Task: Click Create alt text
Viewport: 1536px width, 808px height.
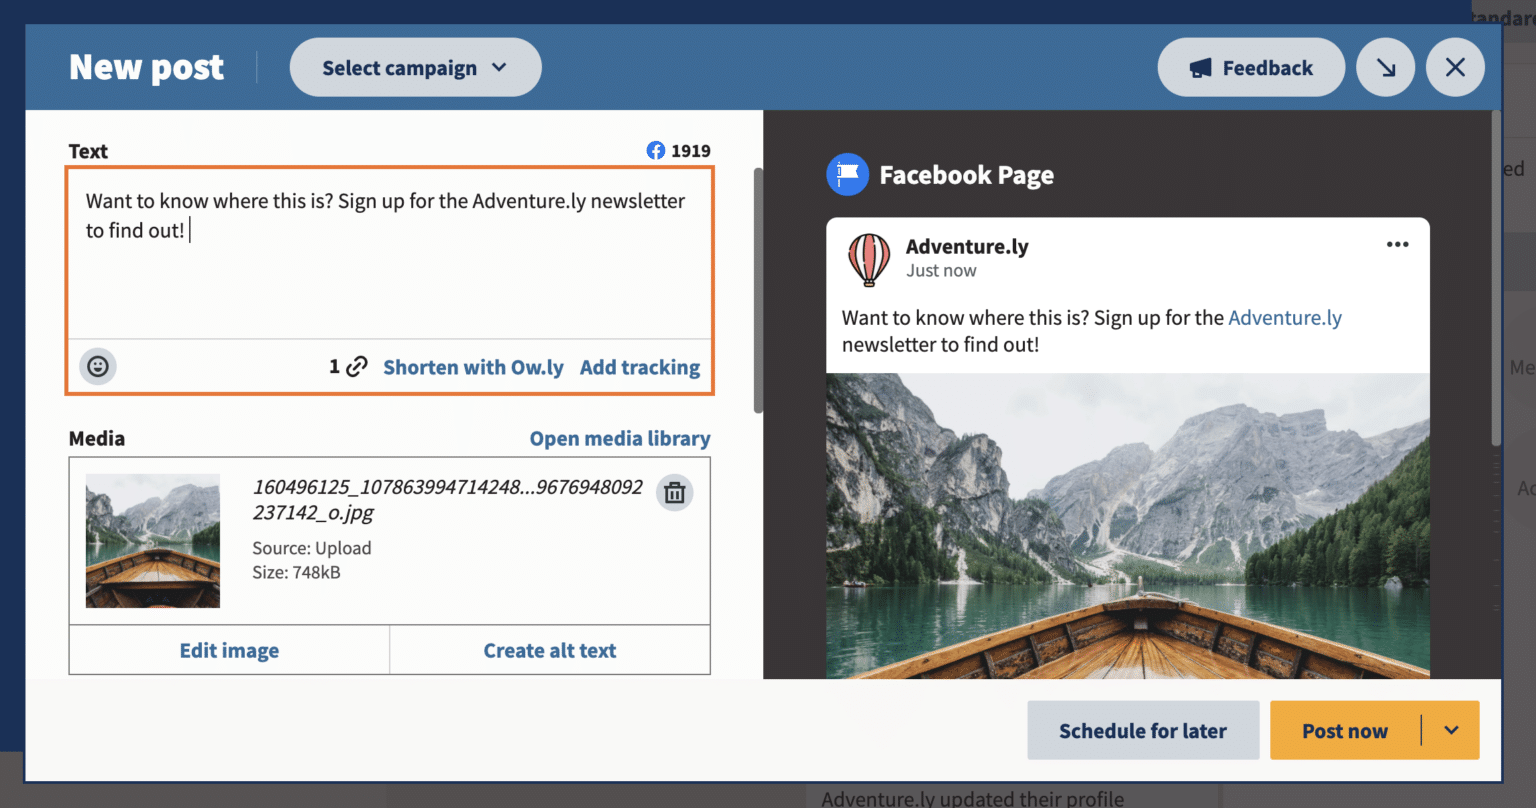Action: coord(550,649)
